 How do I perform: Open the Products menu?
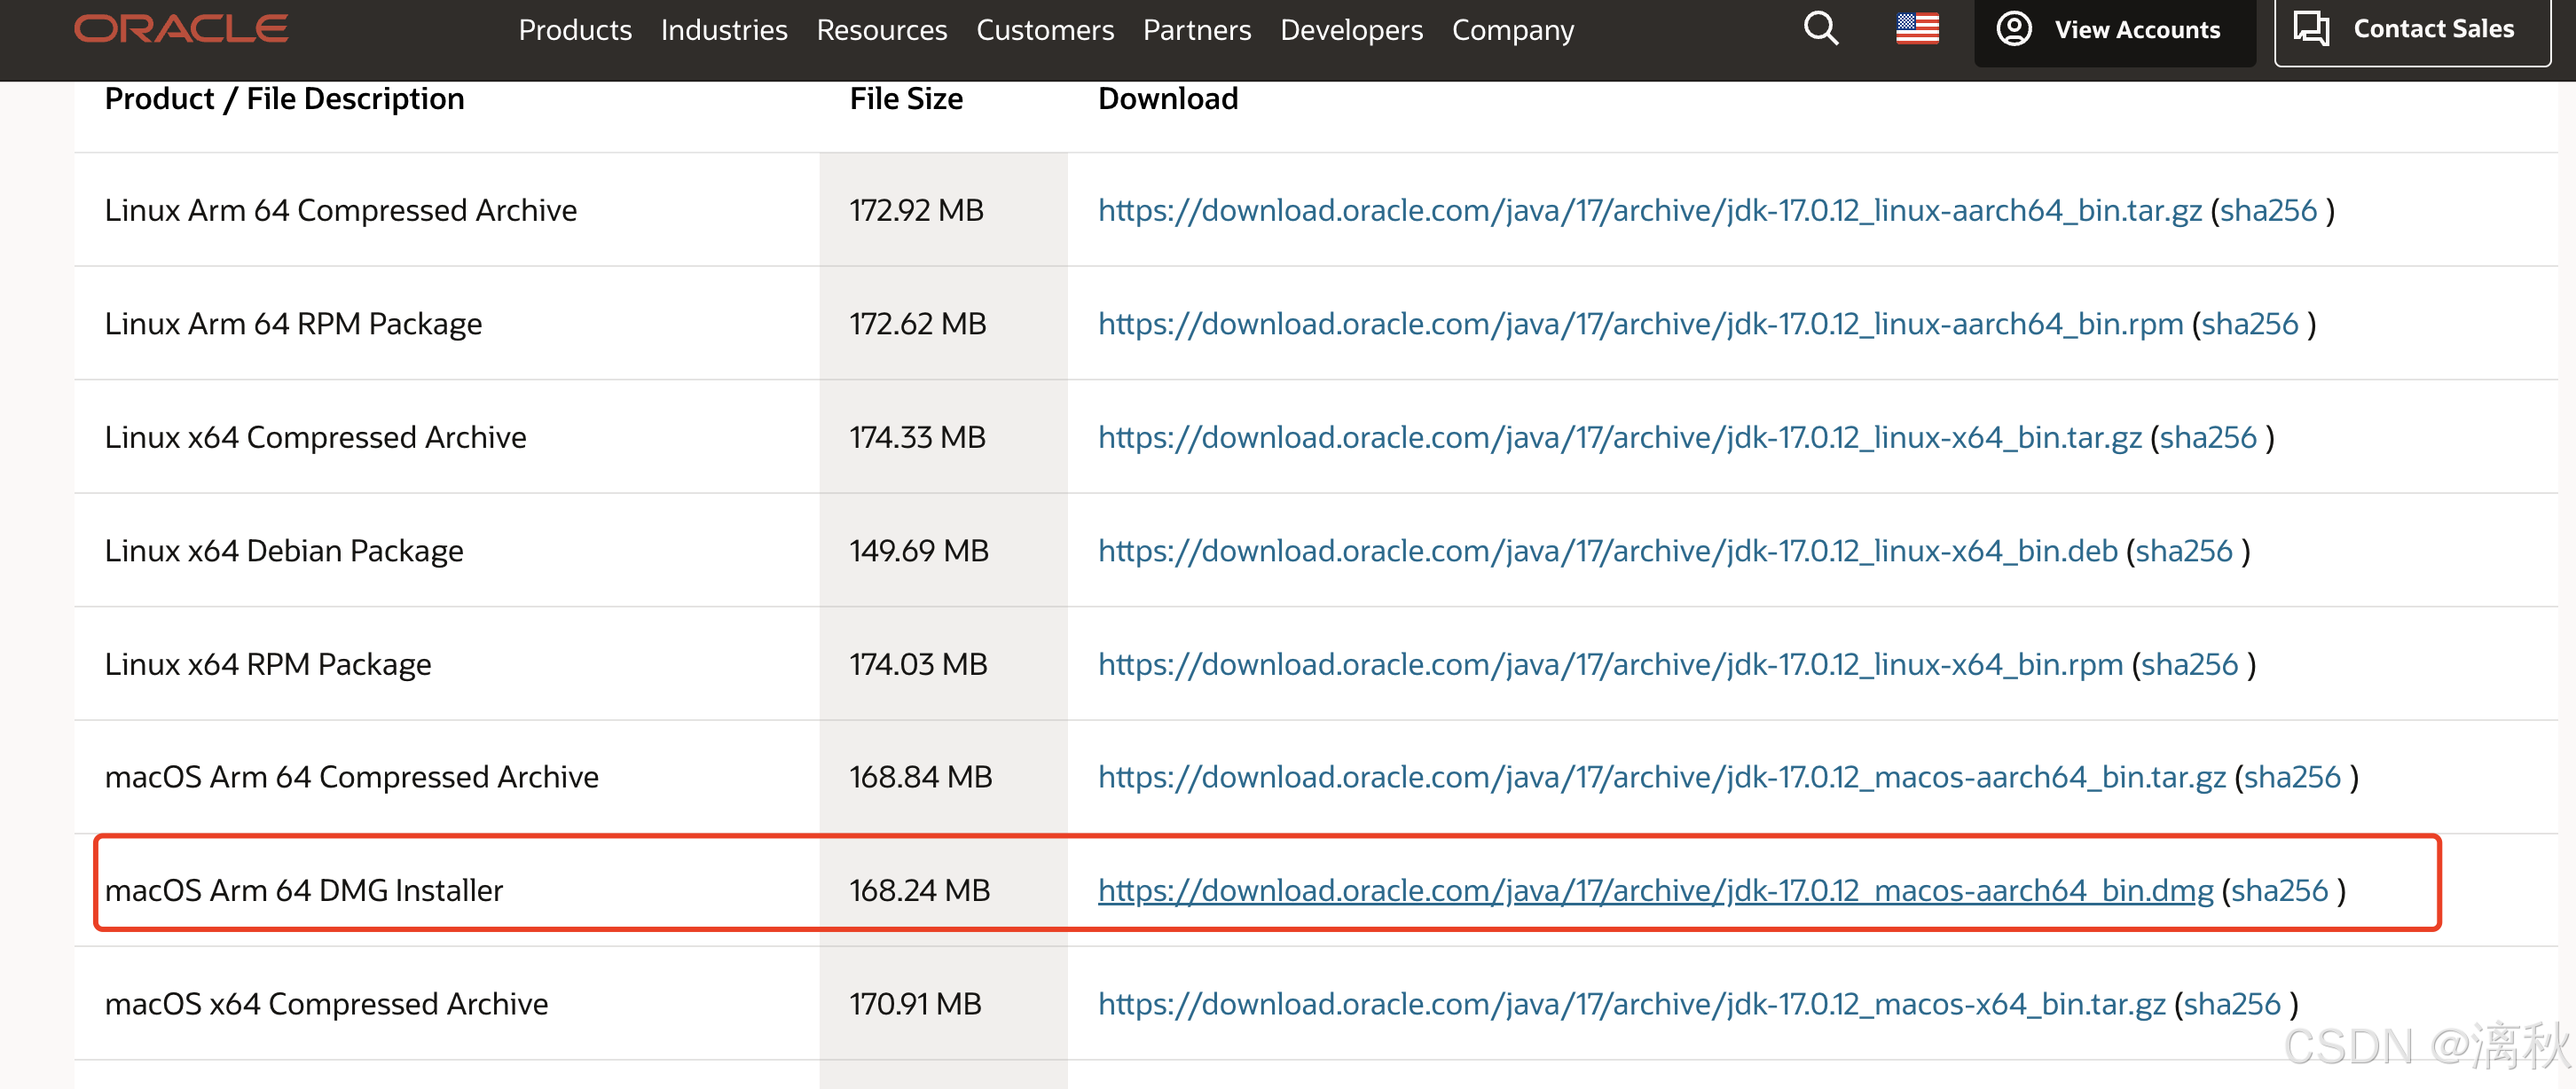point(574,30)
